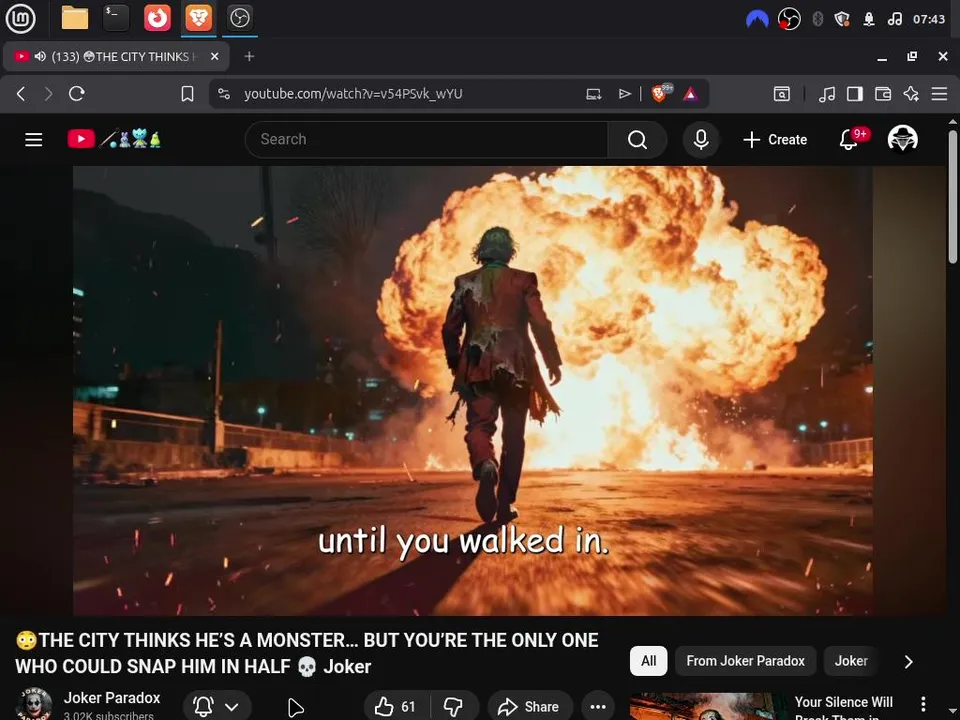Click the Brave playlist add icon

tap(624, 94)
